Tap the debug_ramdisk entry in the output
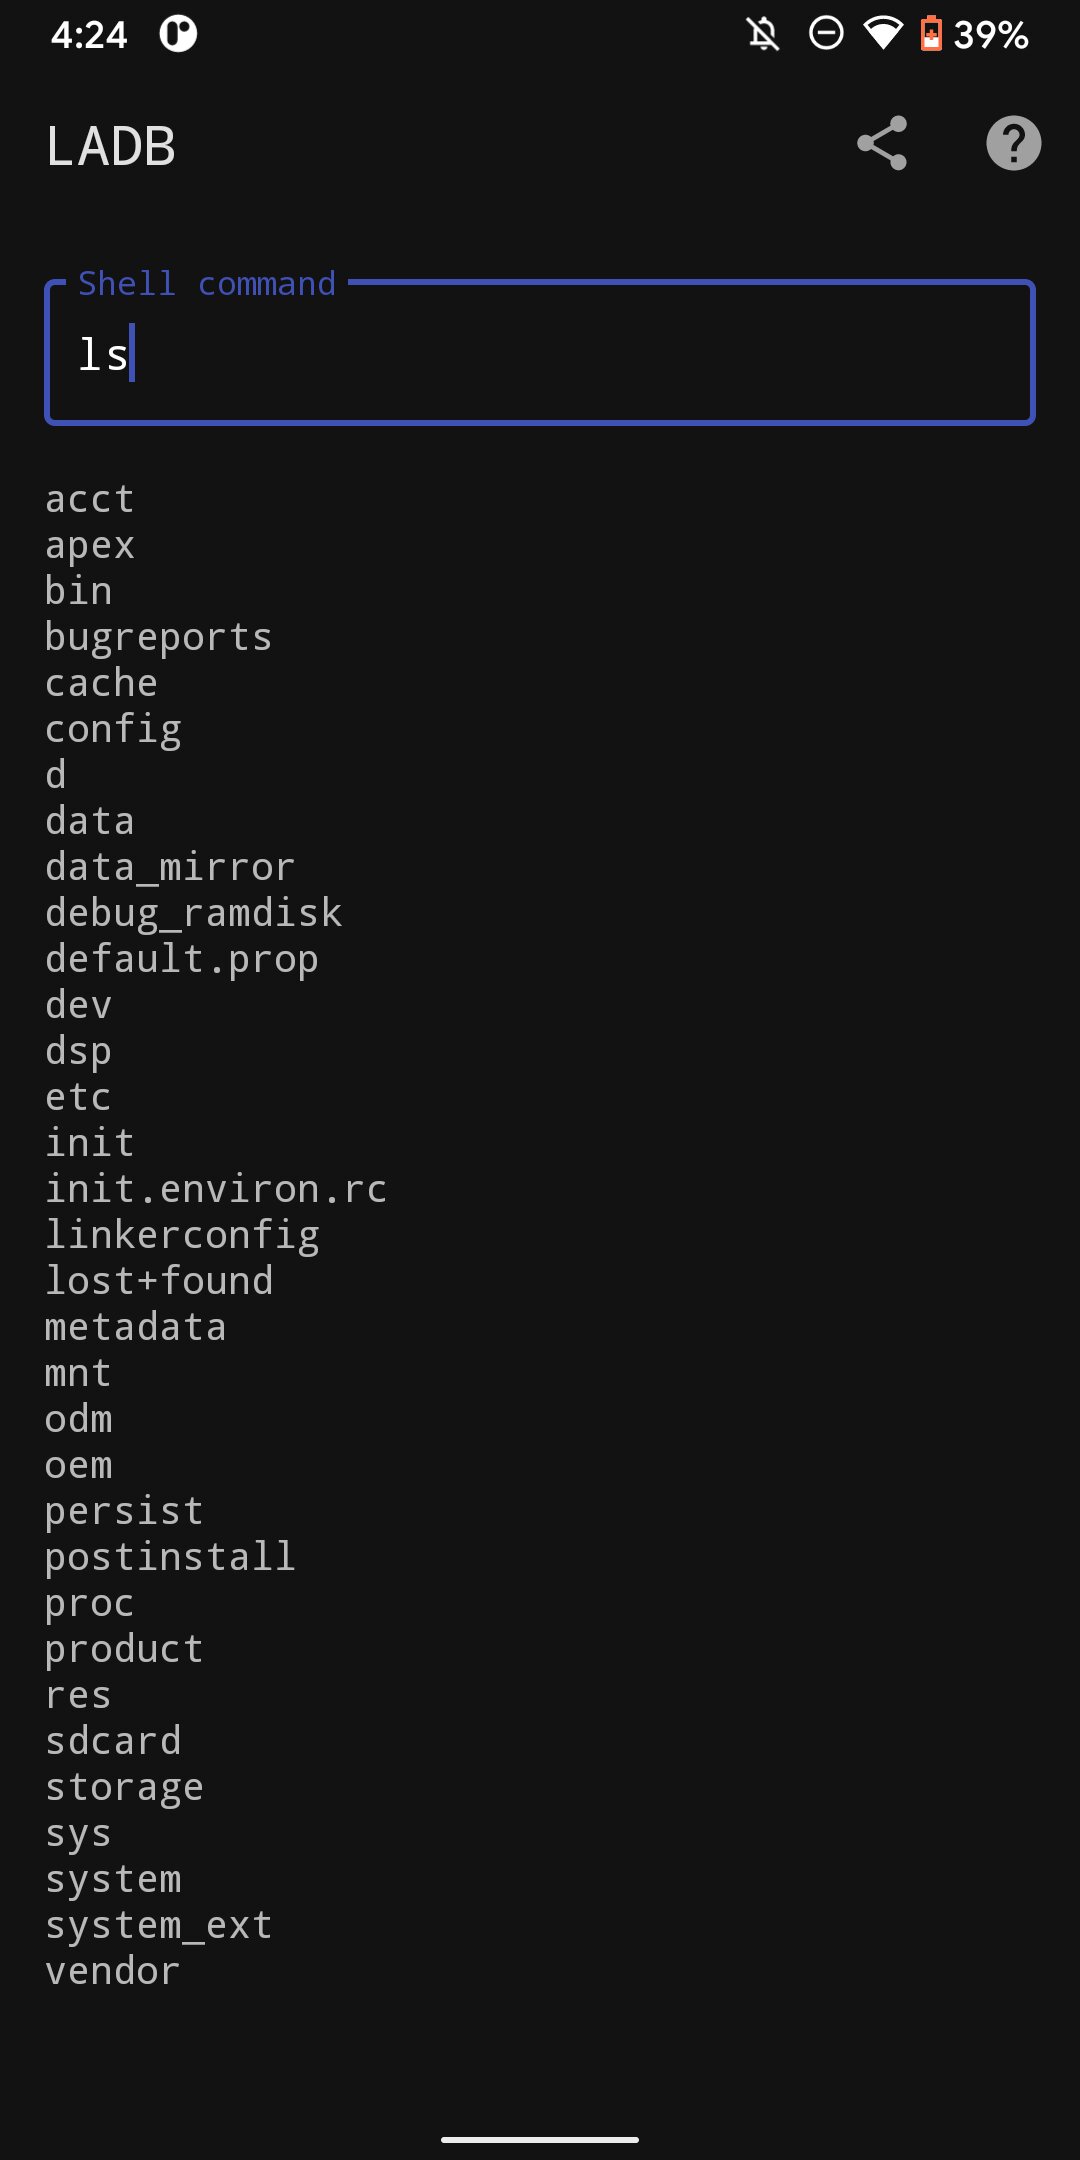Screen dimensions: 1080x2160 193,913
